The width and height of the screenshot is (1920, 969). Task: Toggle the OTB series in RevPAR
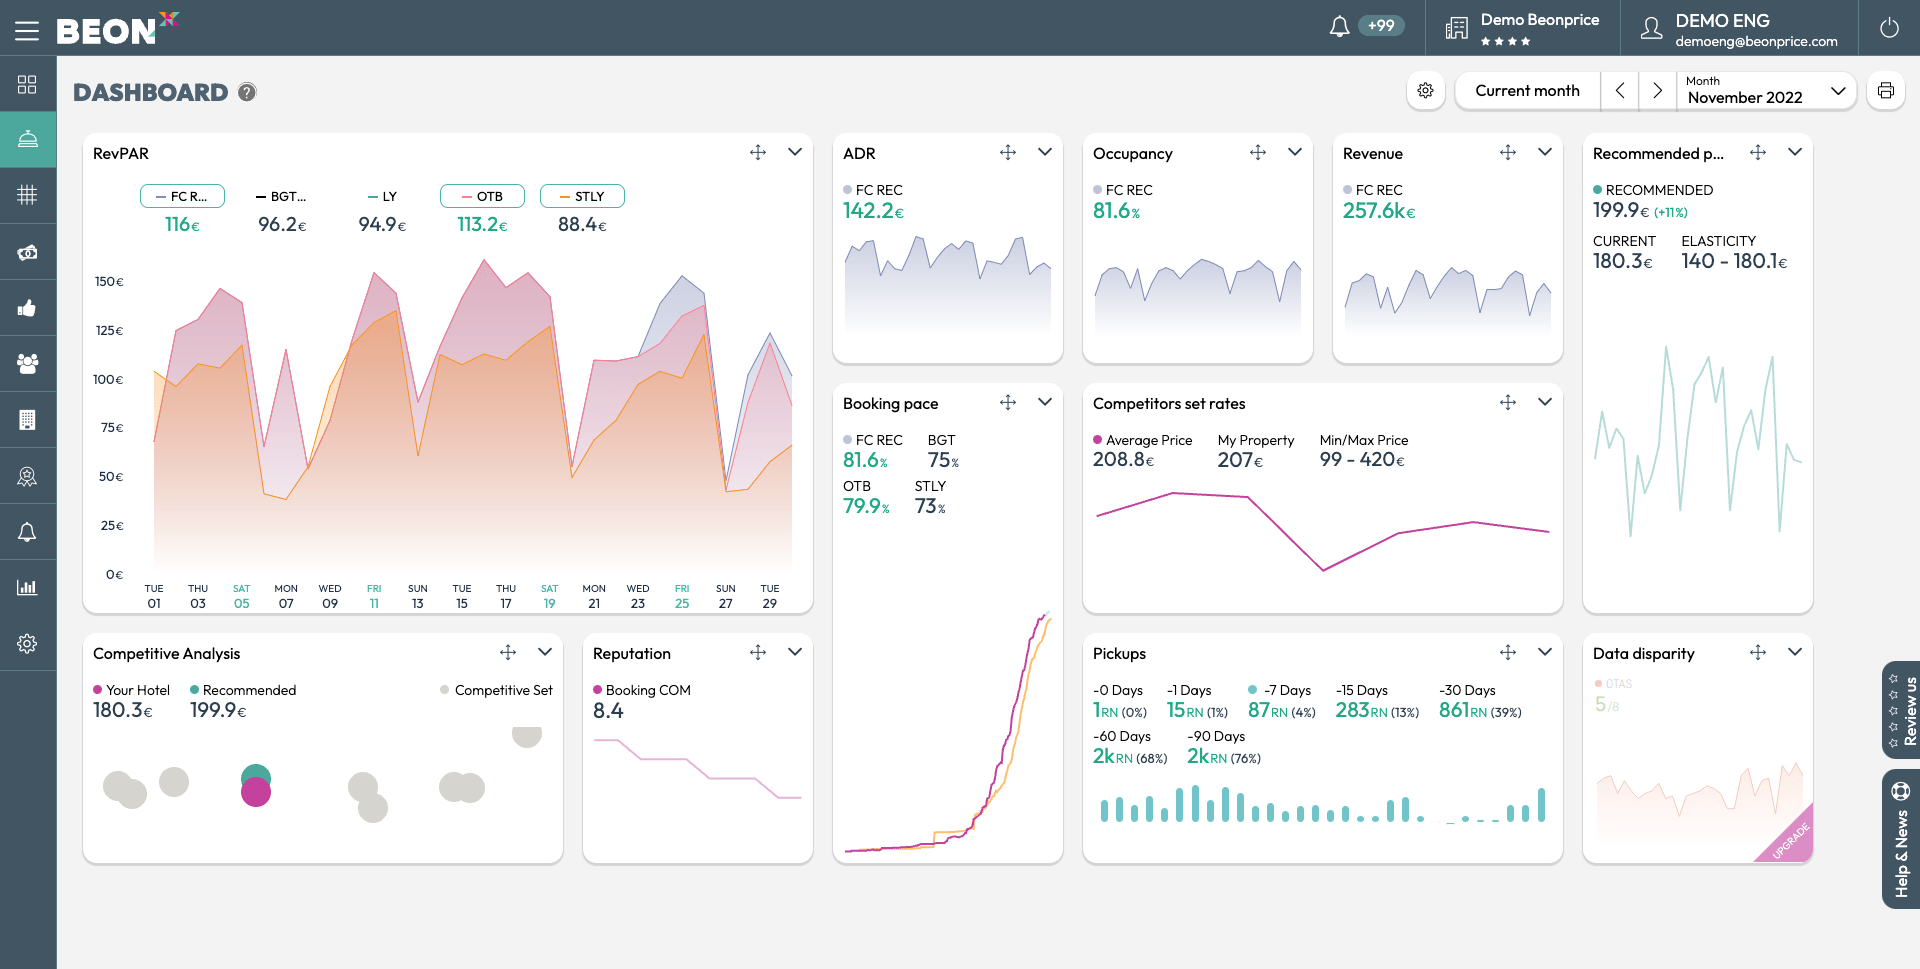point(482,196)
